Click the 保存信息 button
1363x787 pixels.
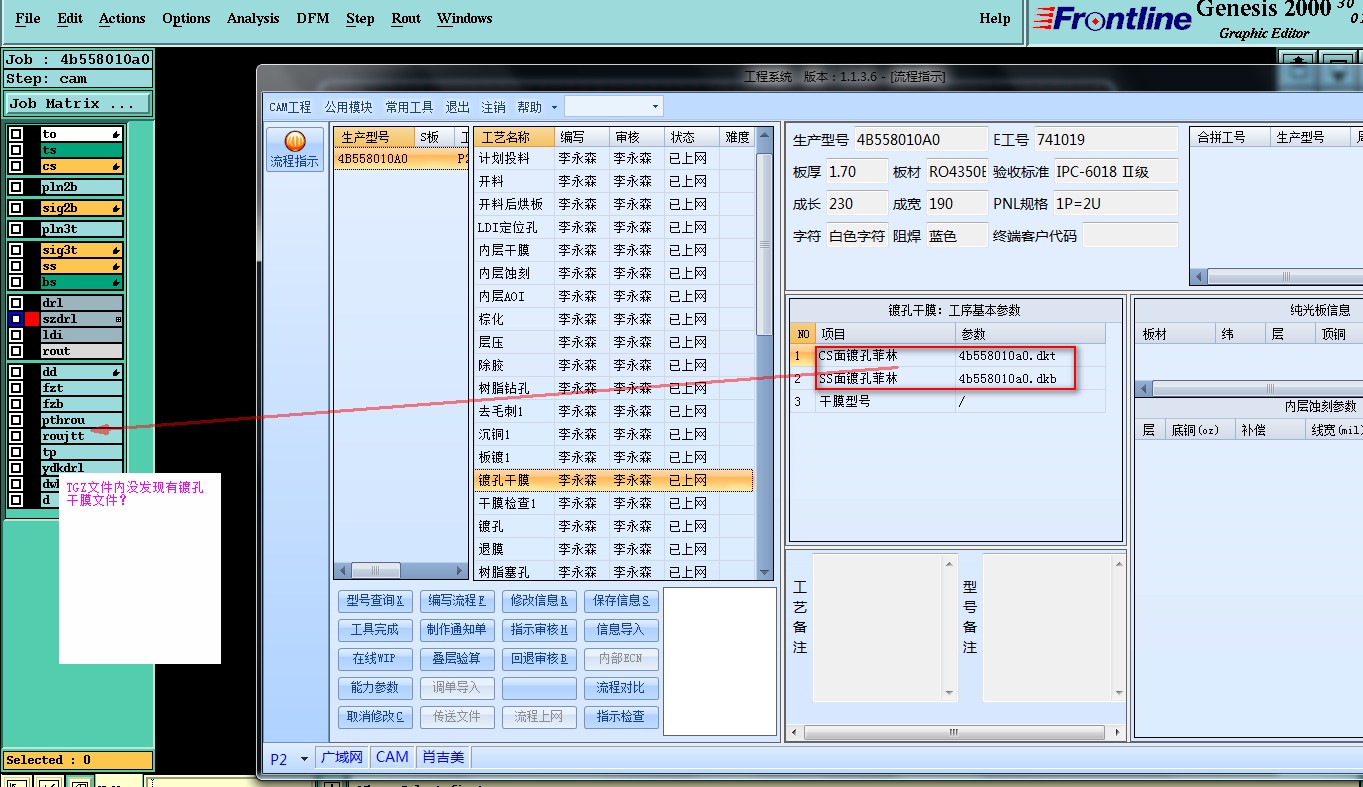pyautogui.click(x=622, y=600)
